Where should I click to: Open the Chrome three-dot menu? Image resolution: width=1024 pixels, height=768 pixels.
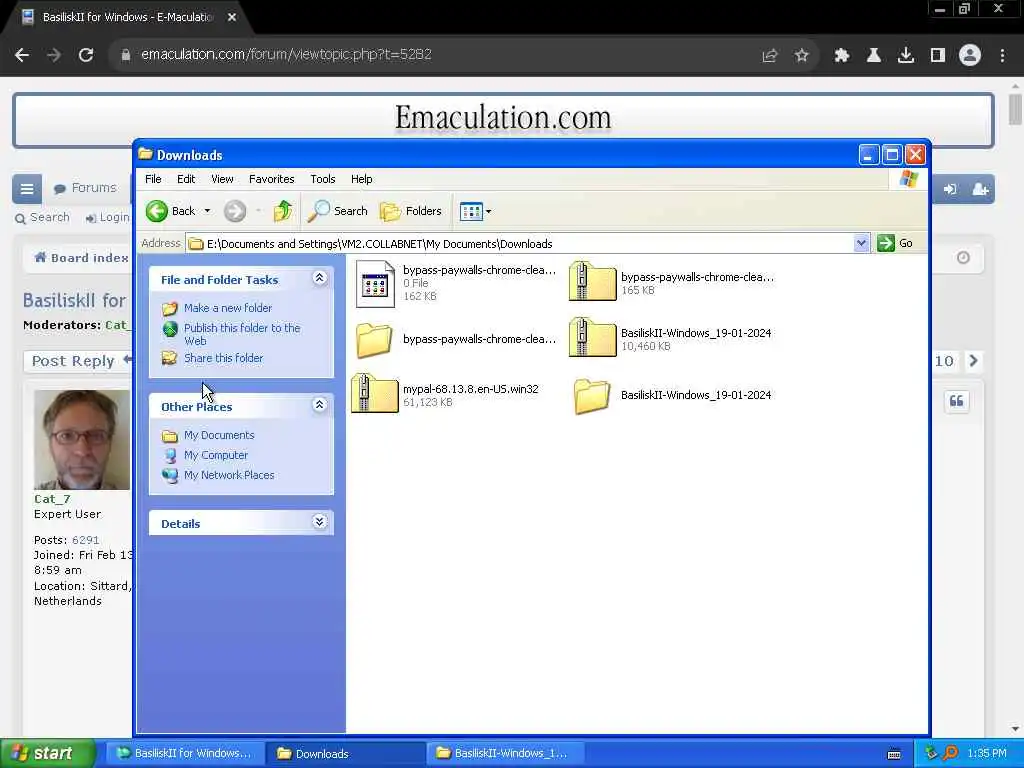1002,56
